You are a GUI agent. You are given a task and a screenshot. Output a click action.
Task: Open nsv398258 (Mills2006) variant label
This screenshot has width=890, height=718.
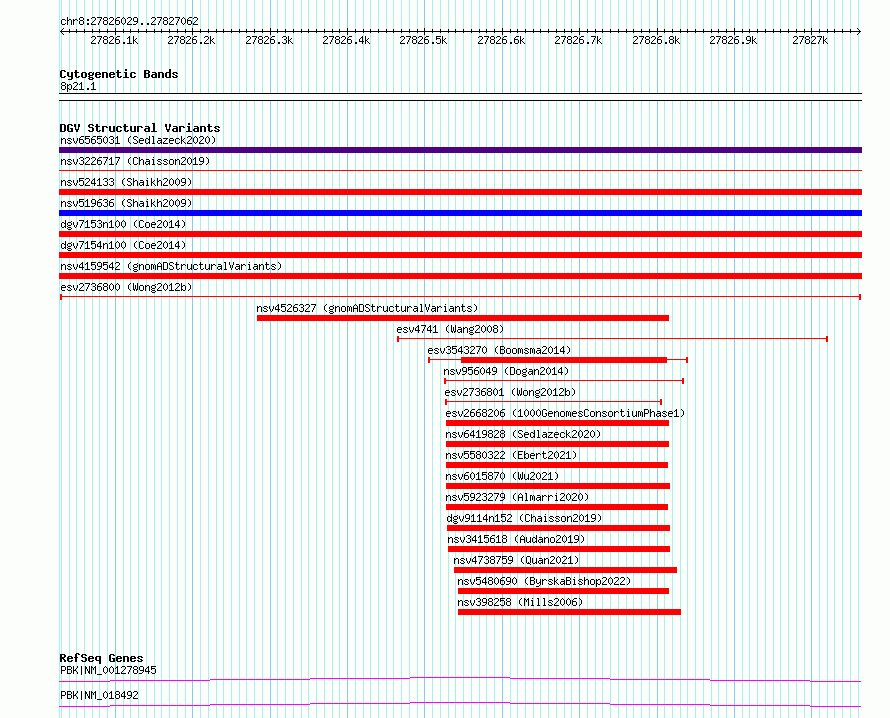pos(520,602)
